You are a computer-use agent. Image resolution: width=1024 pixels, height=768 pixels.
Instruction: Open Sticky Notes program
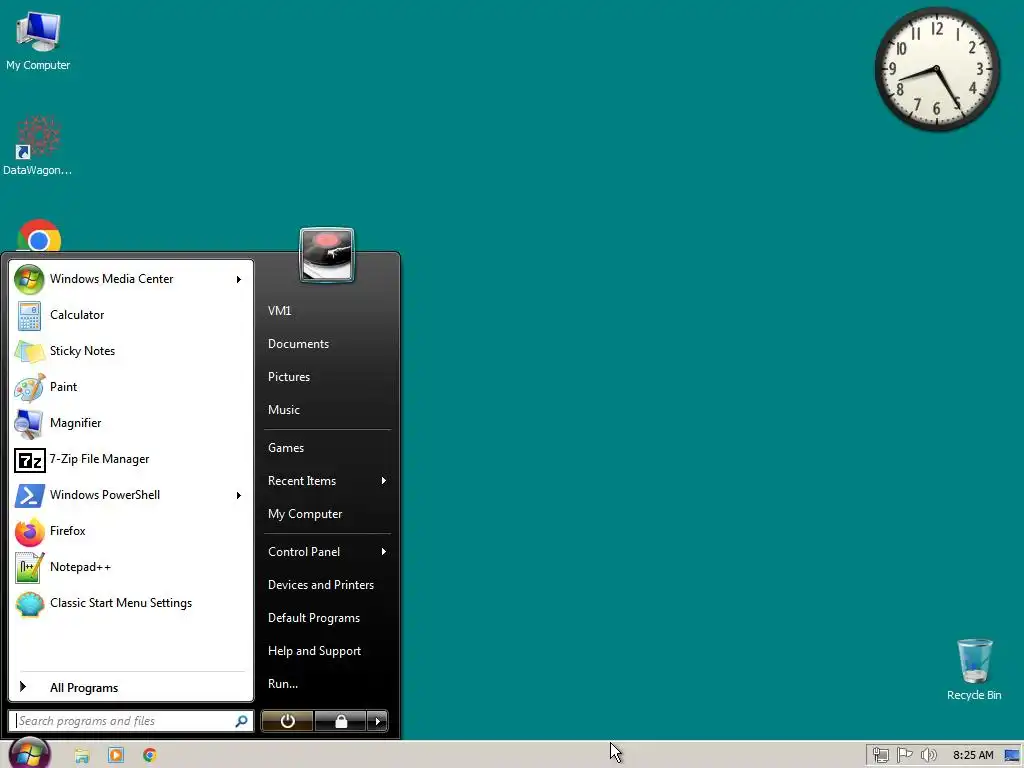click(131, 351)
